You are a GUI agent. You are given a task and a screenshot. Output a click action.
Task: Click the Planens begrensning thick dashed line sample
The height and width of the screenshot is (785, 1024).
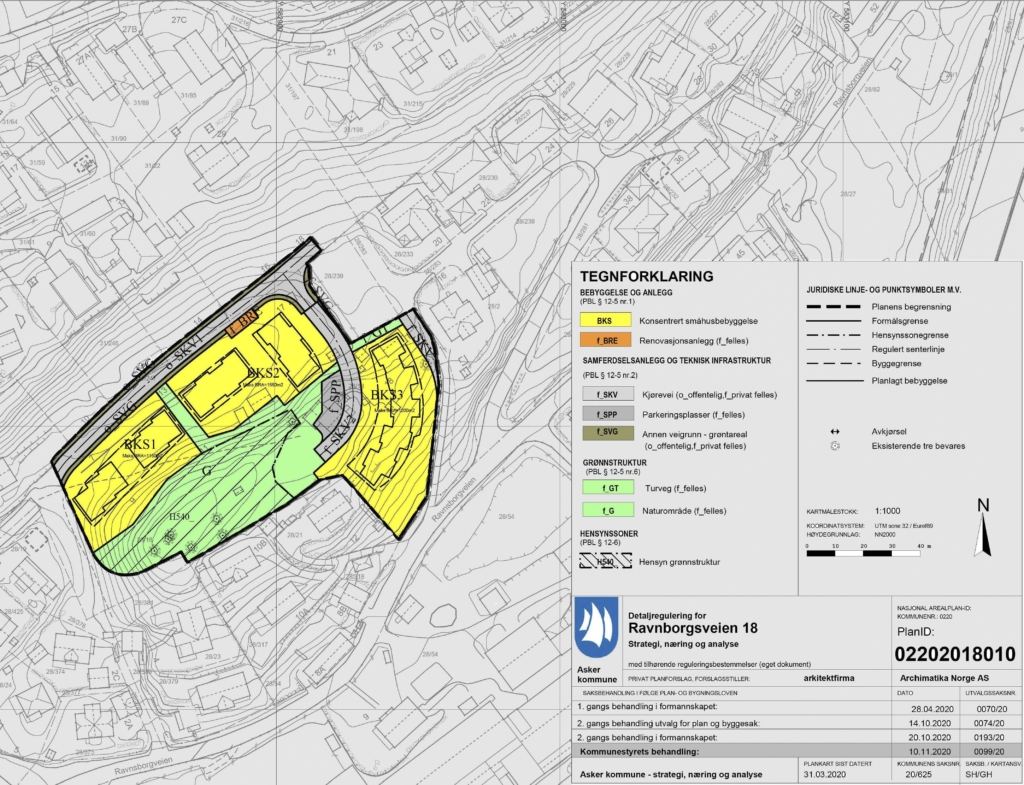[x=834, y=306]
